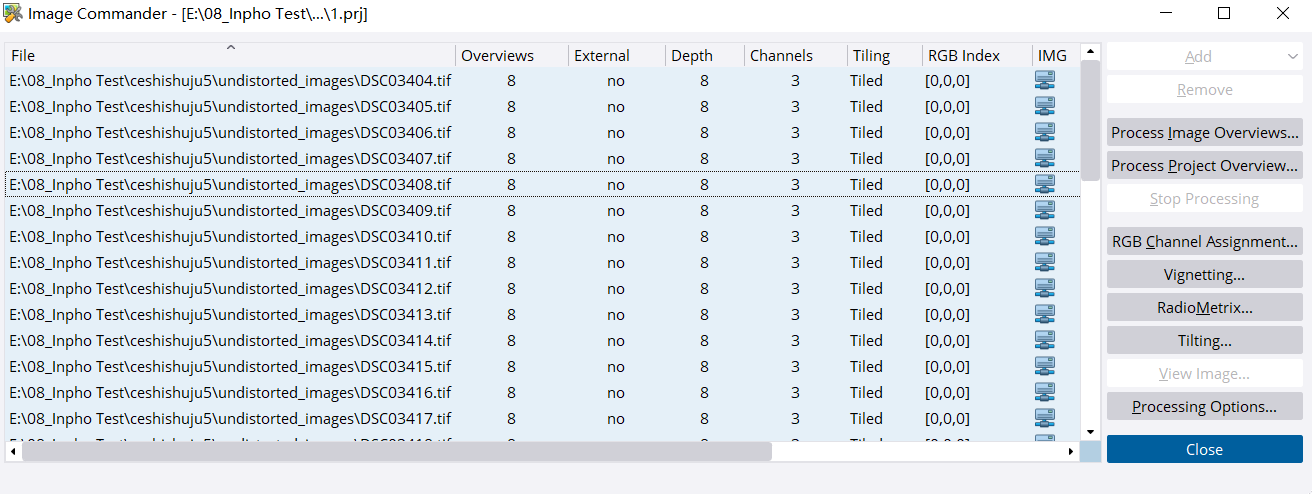
Task: Click the IMG icon for DSC03413.tif row
Action: click(x=1045, y=315)
